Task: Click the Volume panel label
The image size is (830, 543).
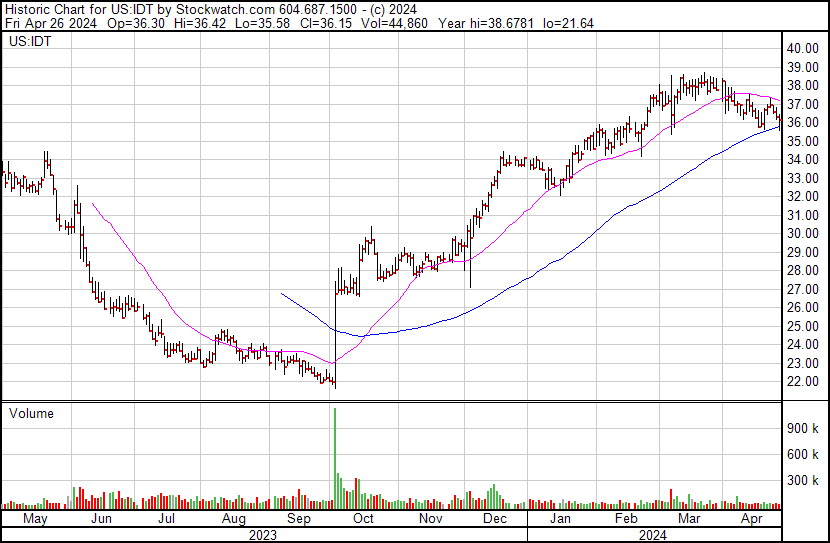Action: (x=31, y=414)
